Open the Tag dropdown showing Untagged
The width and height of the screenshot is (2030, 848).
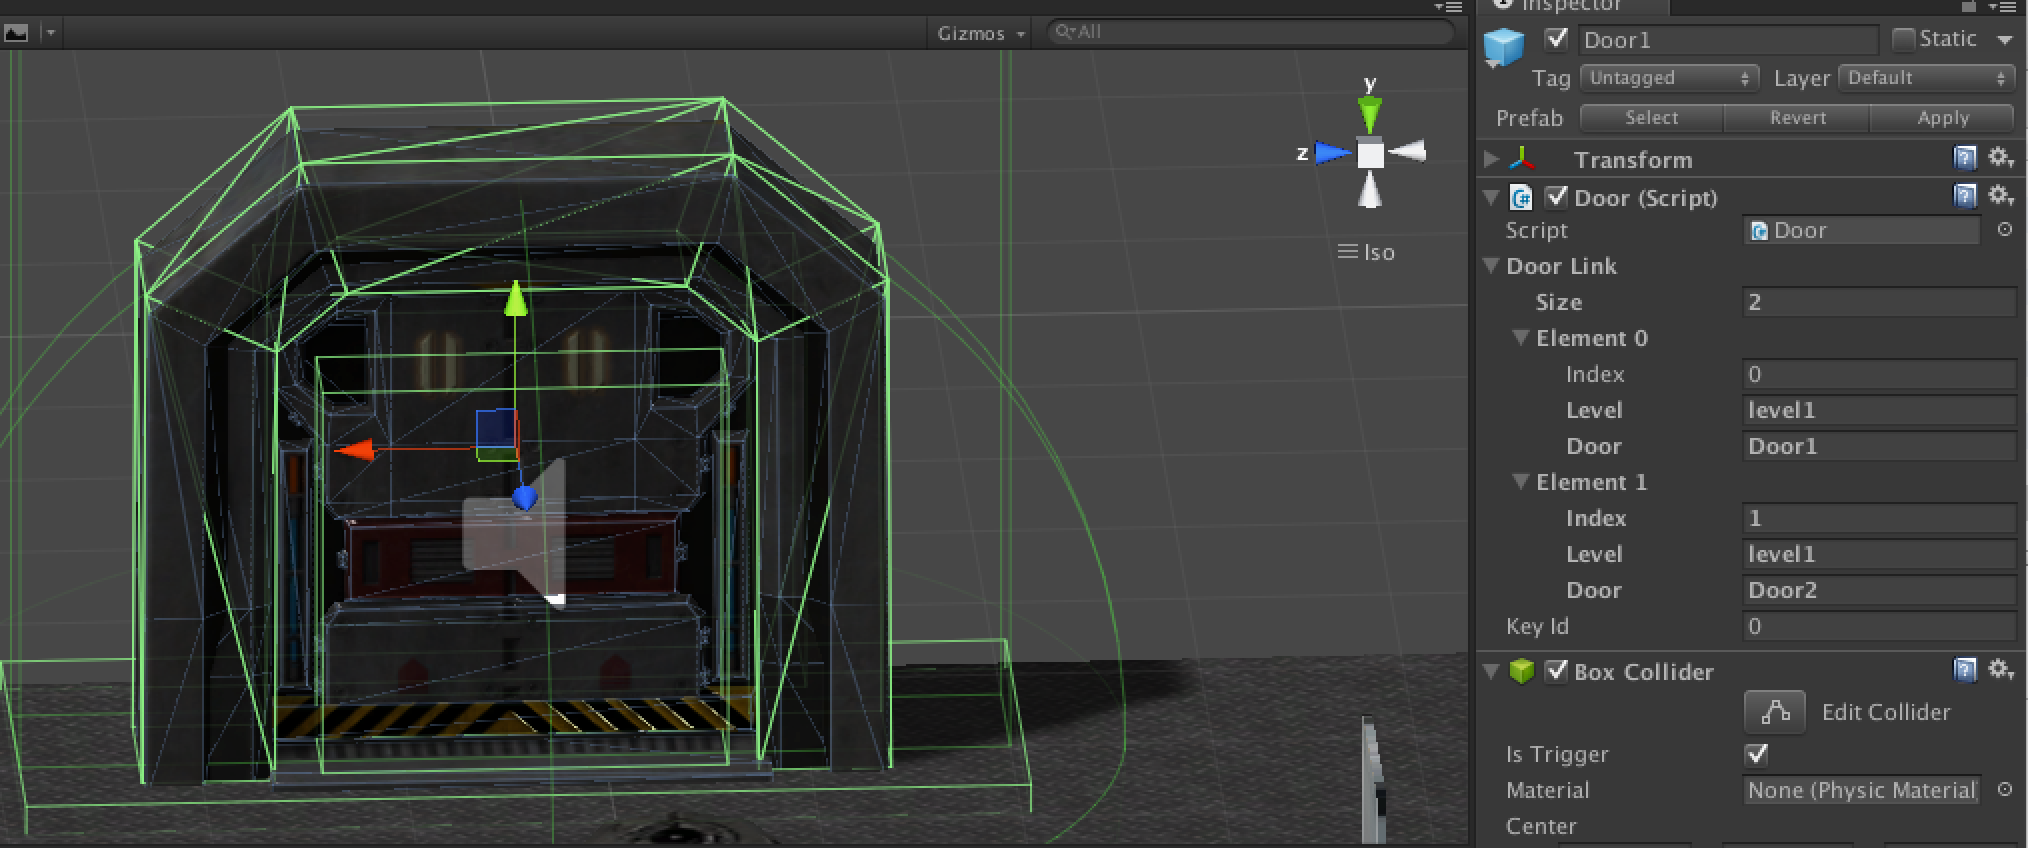pyautogui.click(x=1667, y=78)
